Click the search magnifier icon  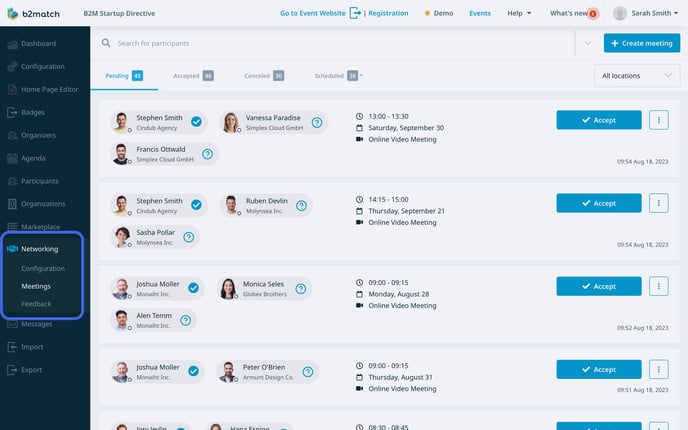(x=106, y=44)
